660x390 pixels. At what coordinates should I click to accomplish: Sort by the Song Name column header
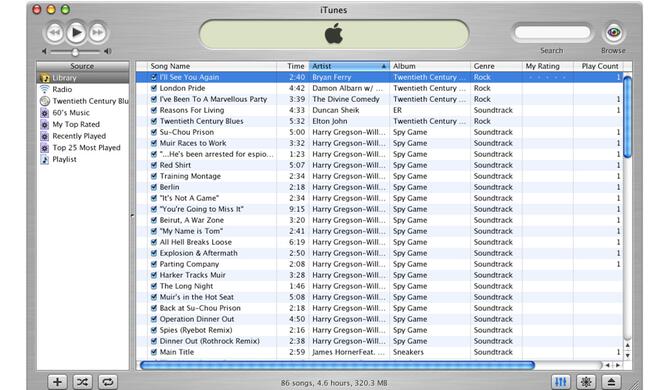pos(212,66)
